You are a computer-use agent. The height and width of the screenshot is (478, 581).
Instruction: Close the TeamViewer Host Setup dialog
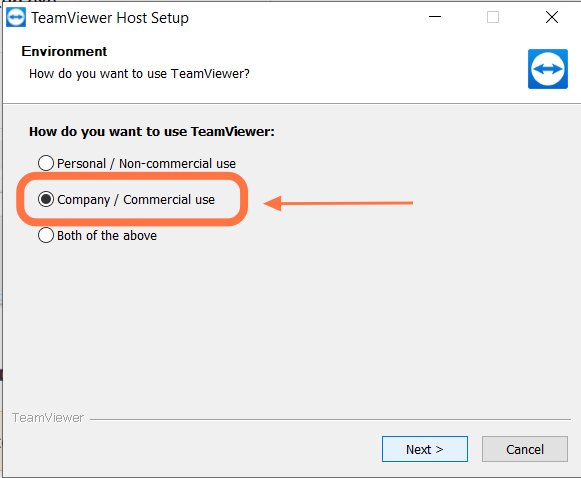tap(552, 17)
